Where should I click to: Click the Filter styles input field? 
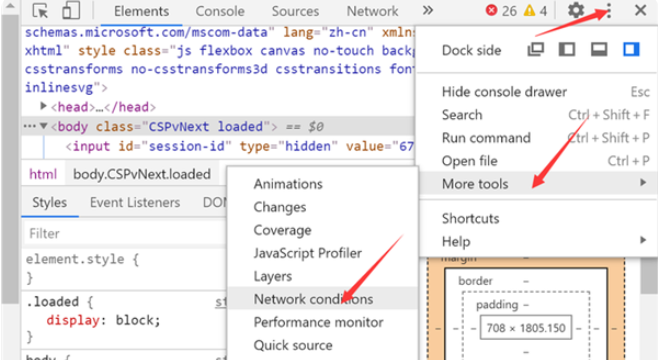(x=124, y=233)
